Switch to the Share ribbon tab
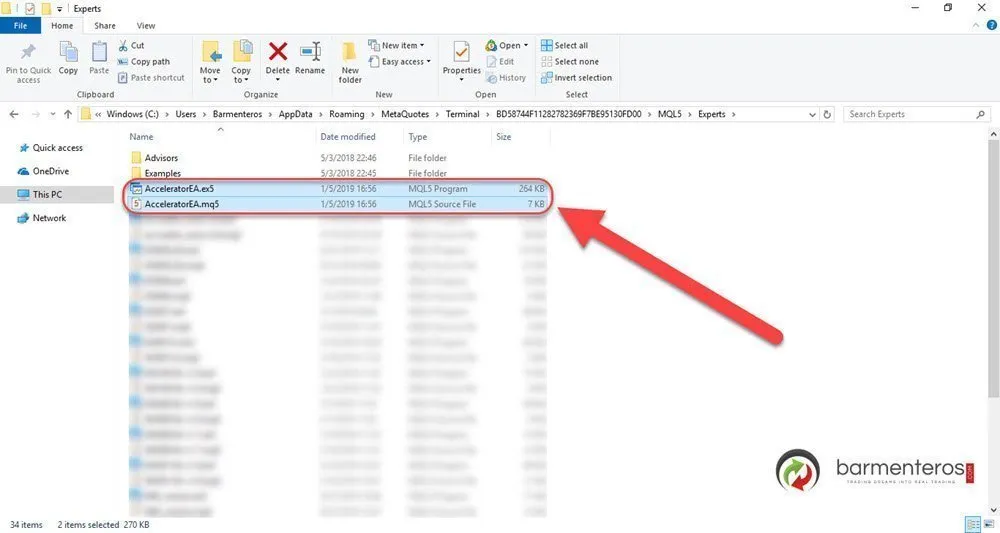Screen dimensions: 1000x533 click(x=105, y=26)
